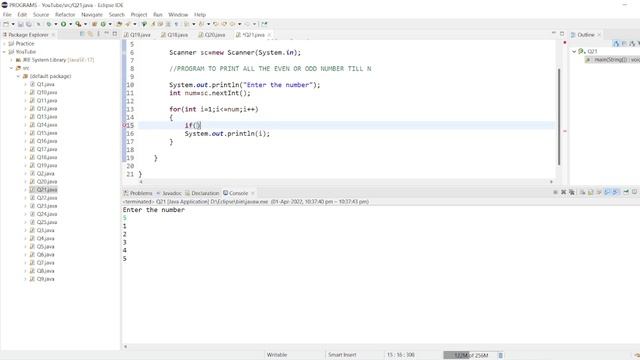The height and width of the screenshot is (360, 640).
Task: Click the editor vertical scrollbar
Action: pyautogui.click(x=559, y=116)
